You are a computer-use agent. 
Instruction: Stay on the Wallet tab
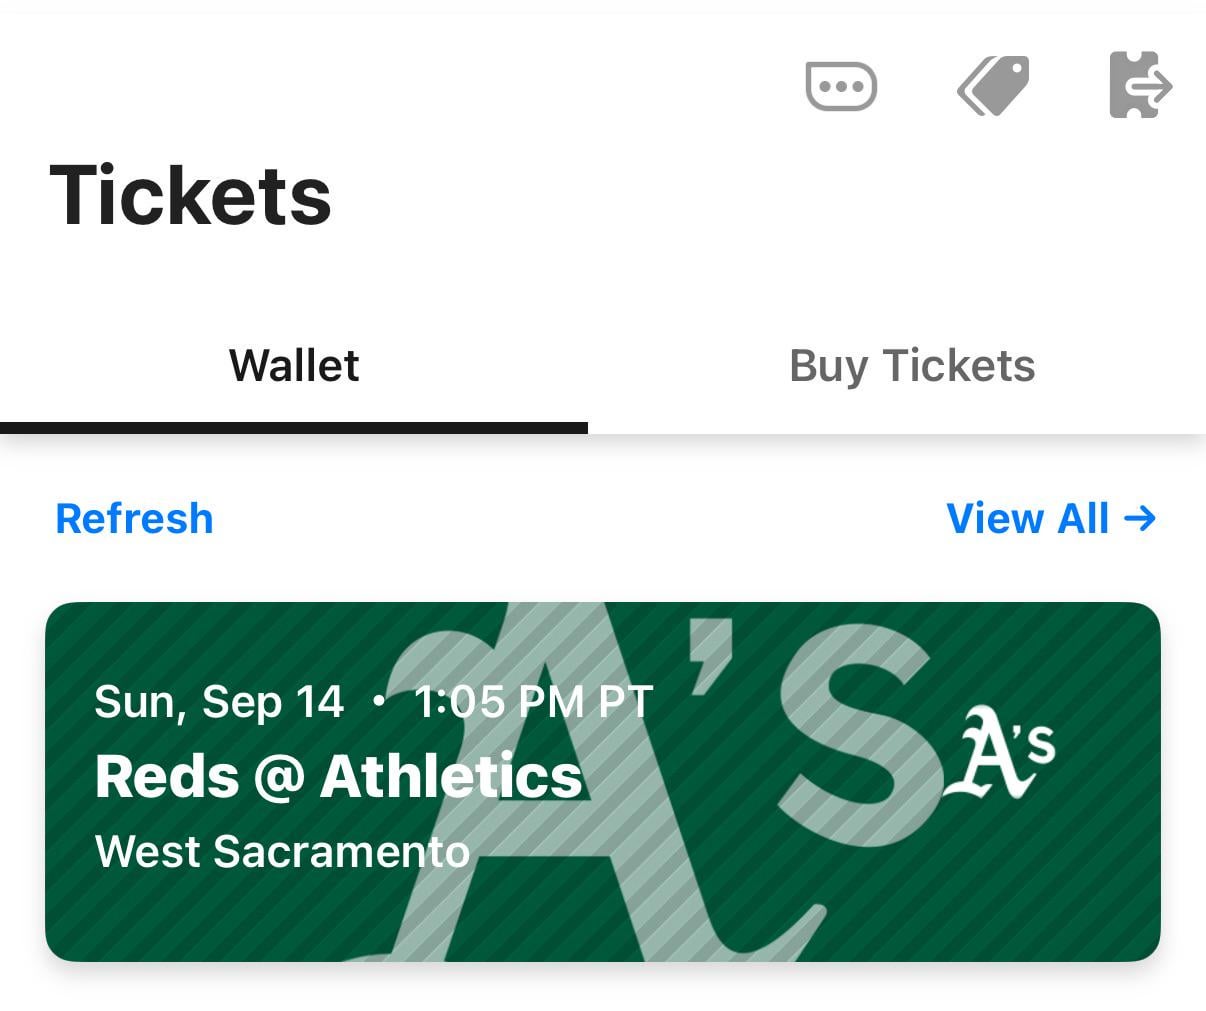[293, 366]
